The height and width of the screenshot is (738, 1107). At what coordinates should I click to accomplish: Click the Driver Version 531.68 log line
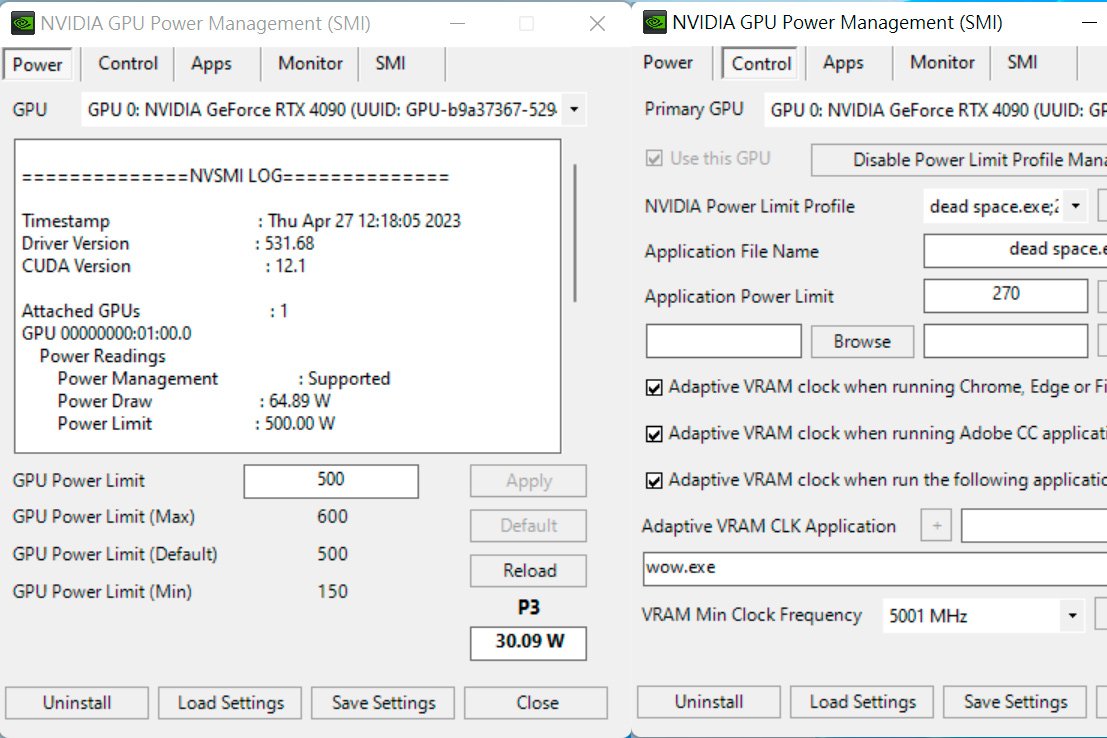pyautogui.click(x=168, y=244)
